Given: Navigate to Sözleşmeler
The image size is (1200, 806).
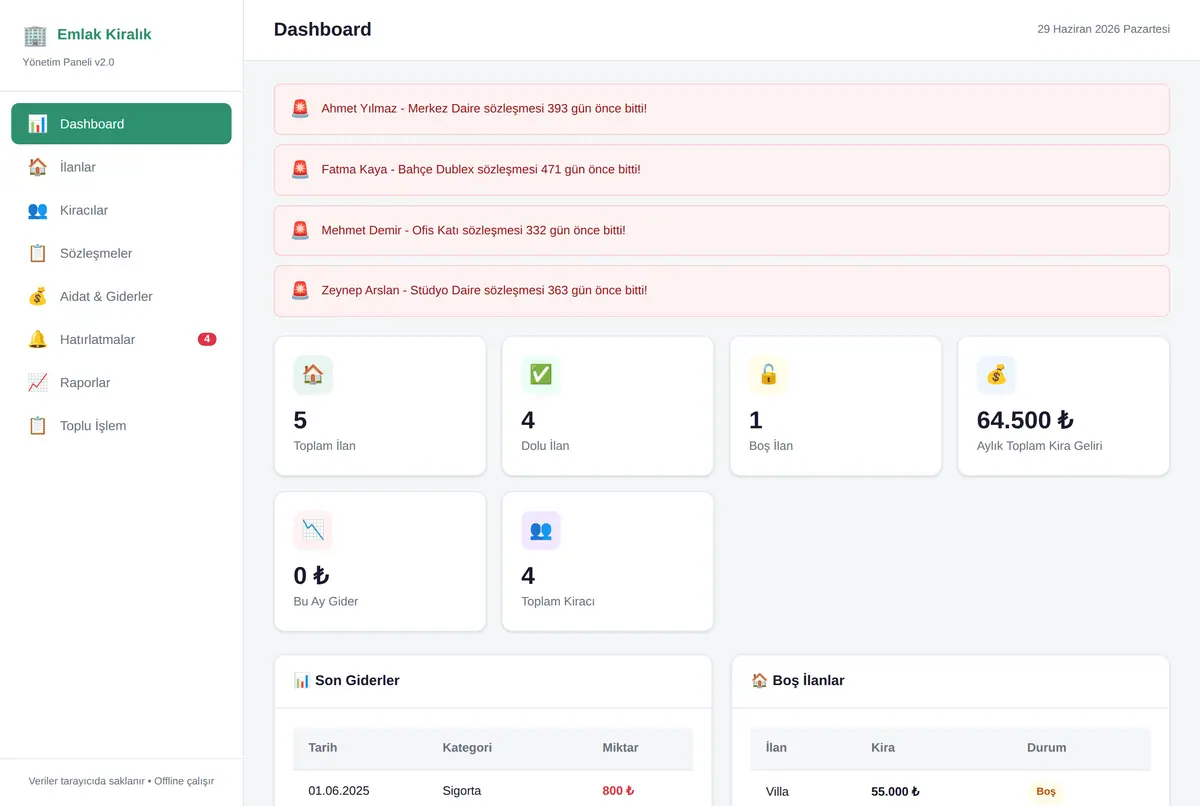Looking at the screenshot, I should tap(121, 253).
